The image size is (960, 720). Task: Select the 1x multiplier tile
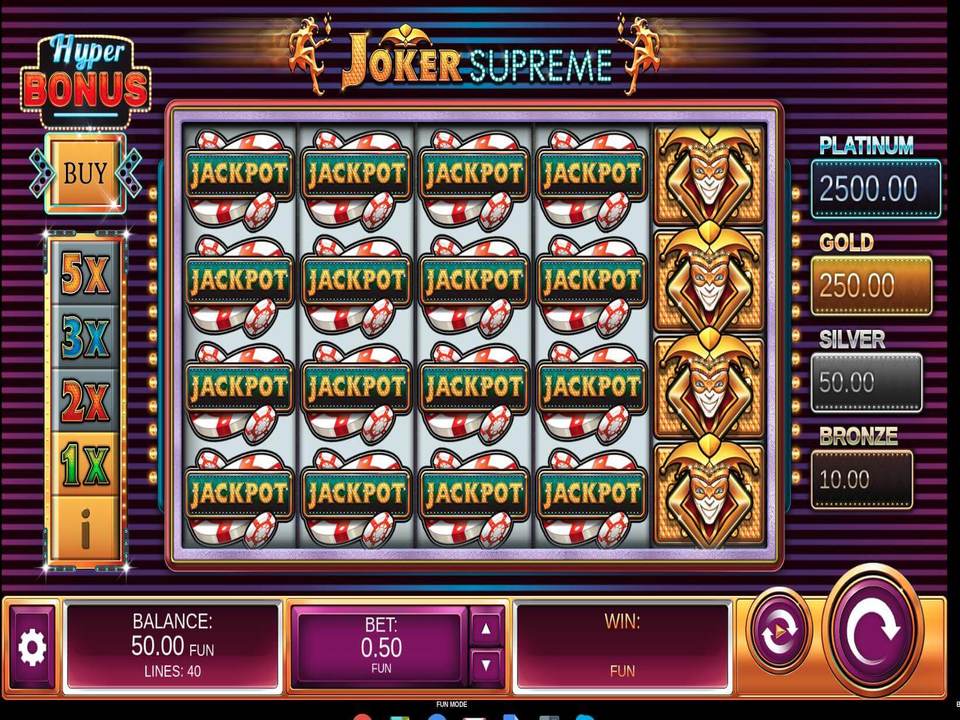85,465
